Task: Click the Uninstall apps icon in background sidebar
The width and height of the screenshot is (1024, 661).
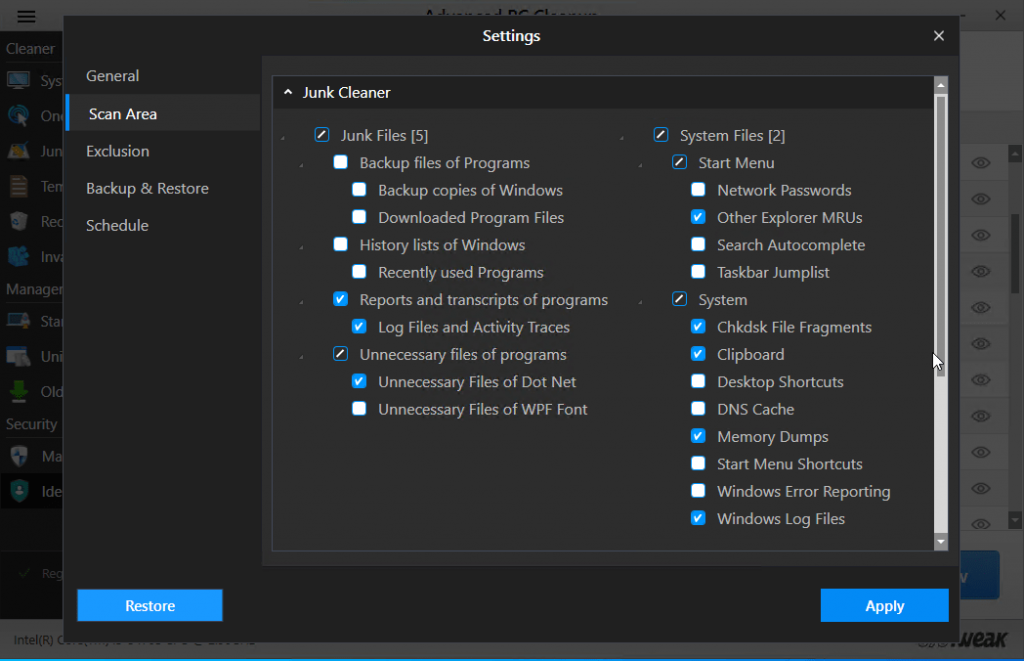Action: click(18, 357)
